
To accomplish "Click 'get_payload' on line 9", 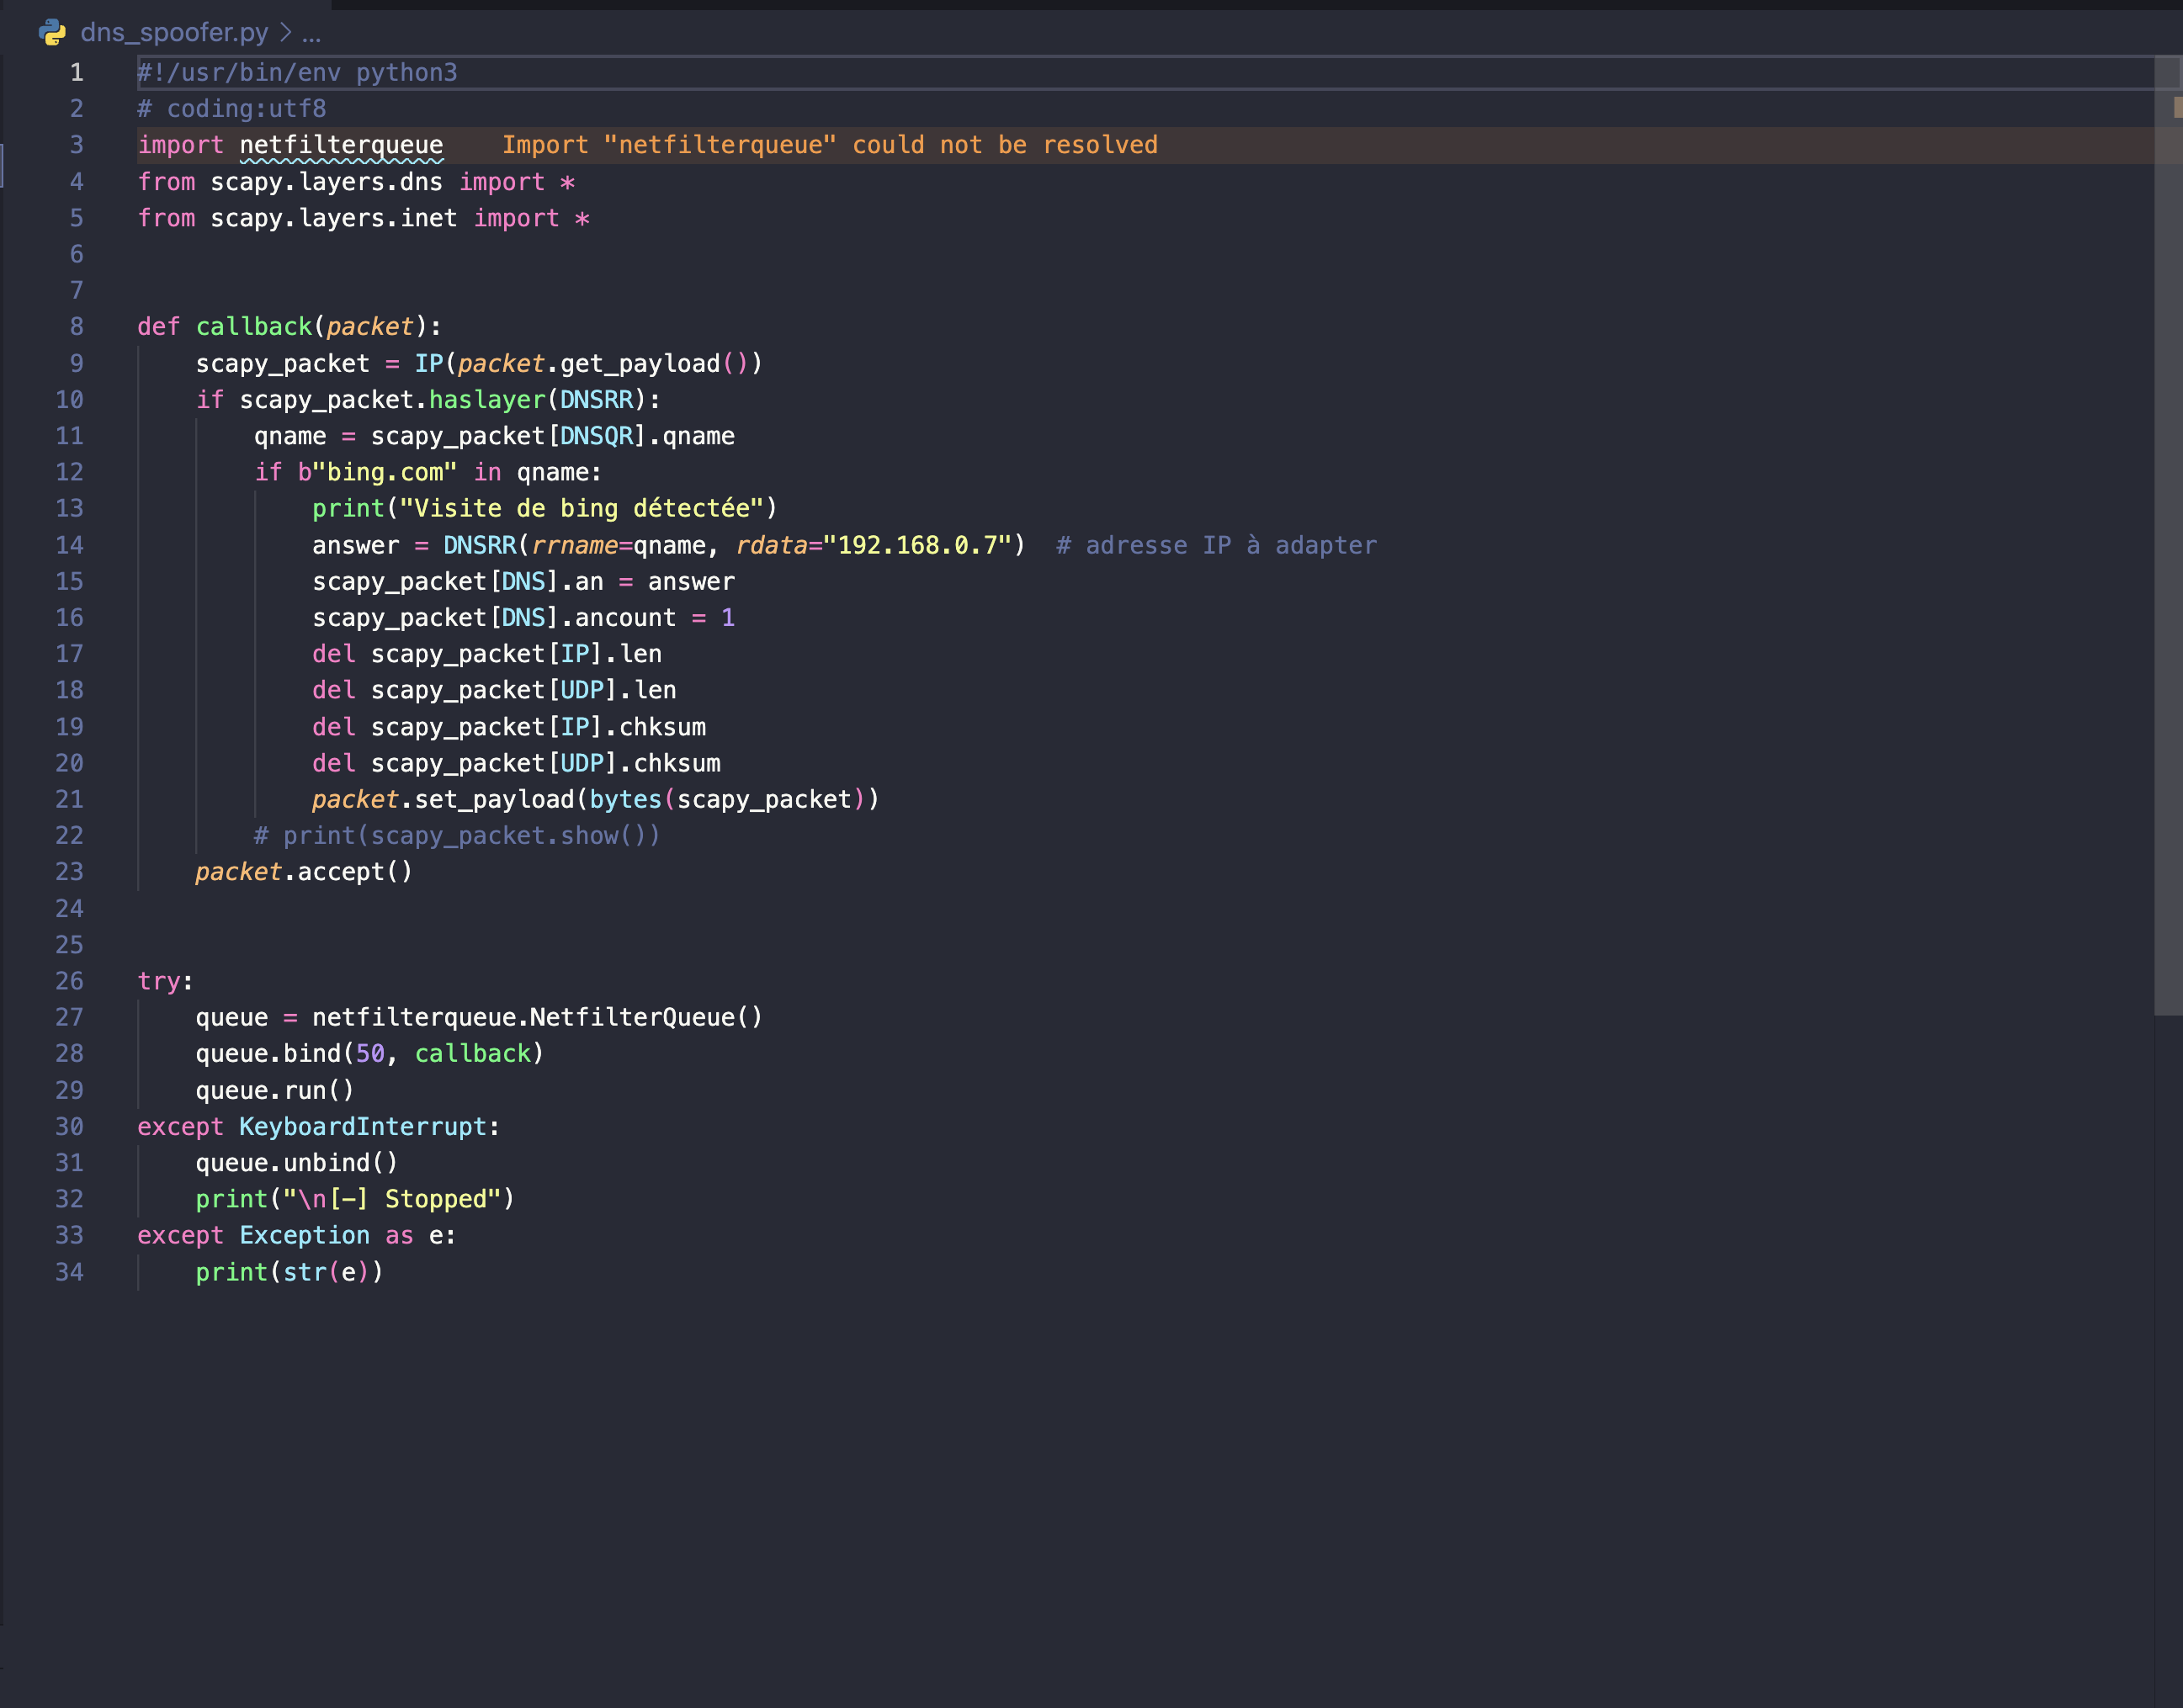I will [x=640, y=363].
